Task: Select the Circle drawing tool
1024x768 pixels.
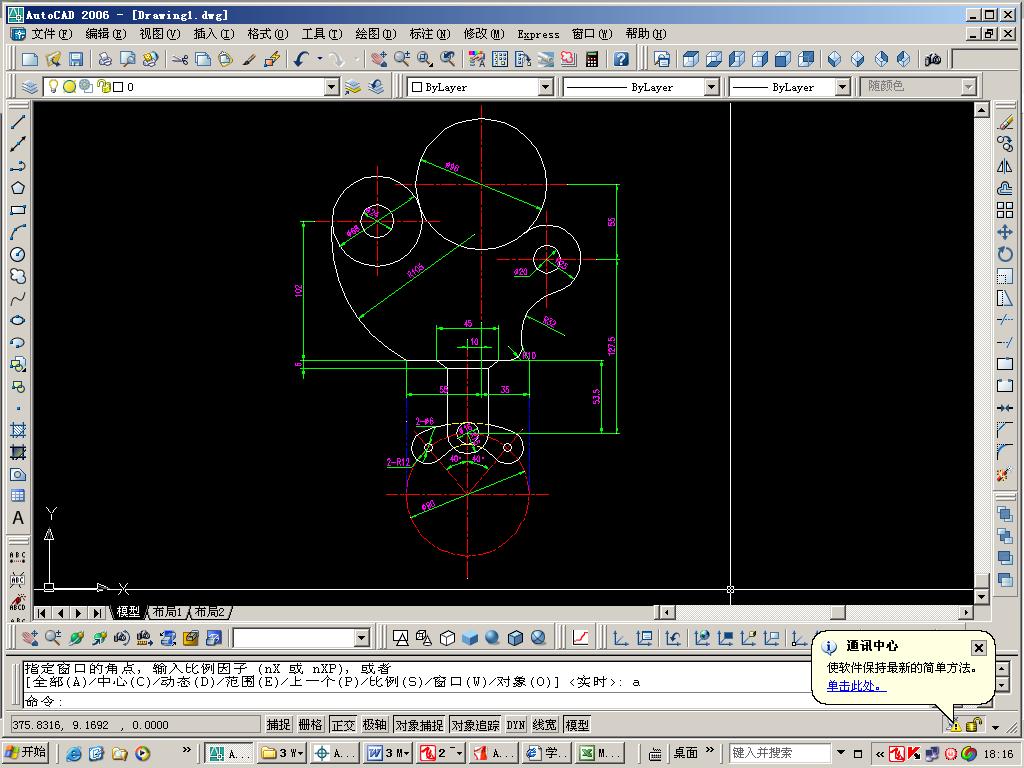Action: click(x=18, y=254)
